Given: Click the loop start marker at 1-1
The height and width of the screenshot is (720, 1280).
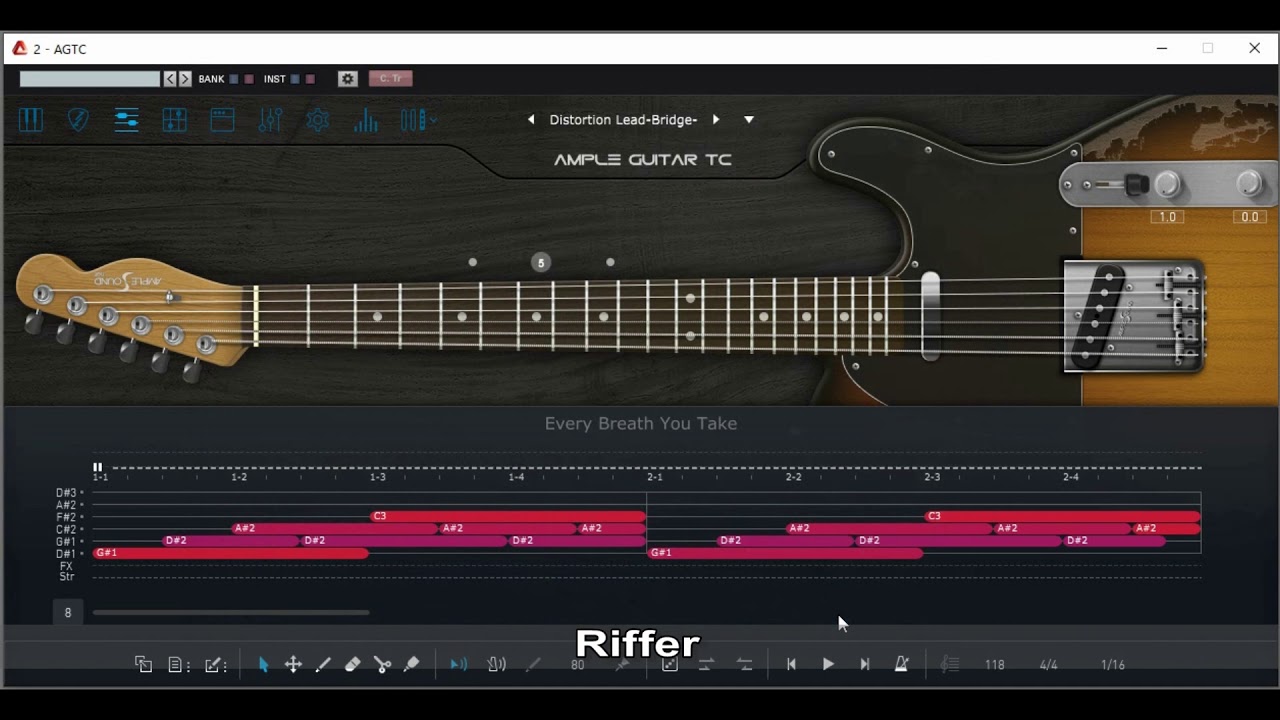Looking at the screenshot, I should click(98, 467).
